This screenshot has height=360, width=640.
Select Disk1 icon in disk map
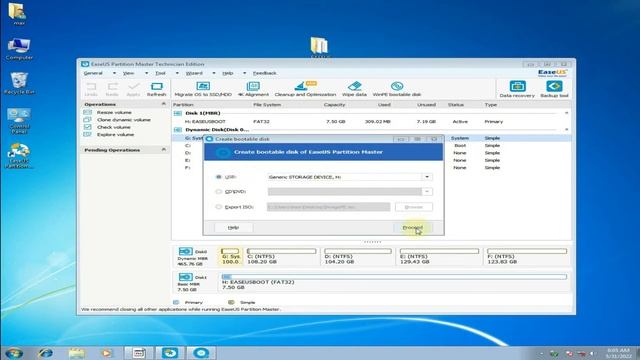coord(186,277)
